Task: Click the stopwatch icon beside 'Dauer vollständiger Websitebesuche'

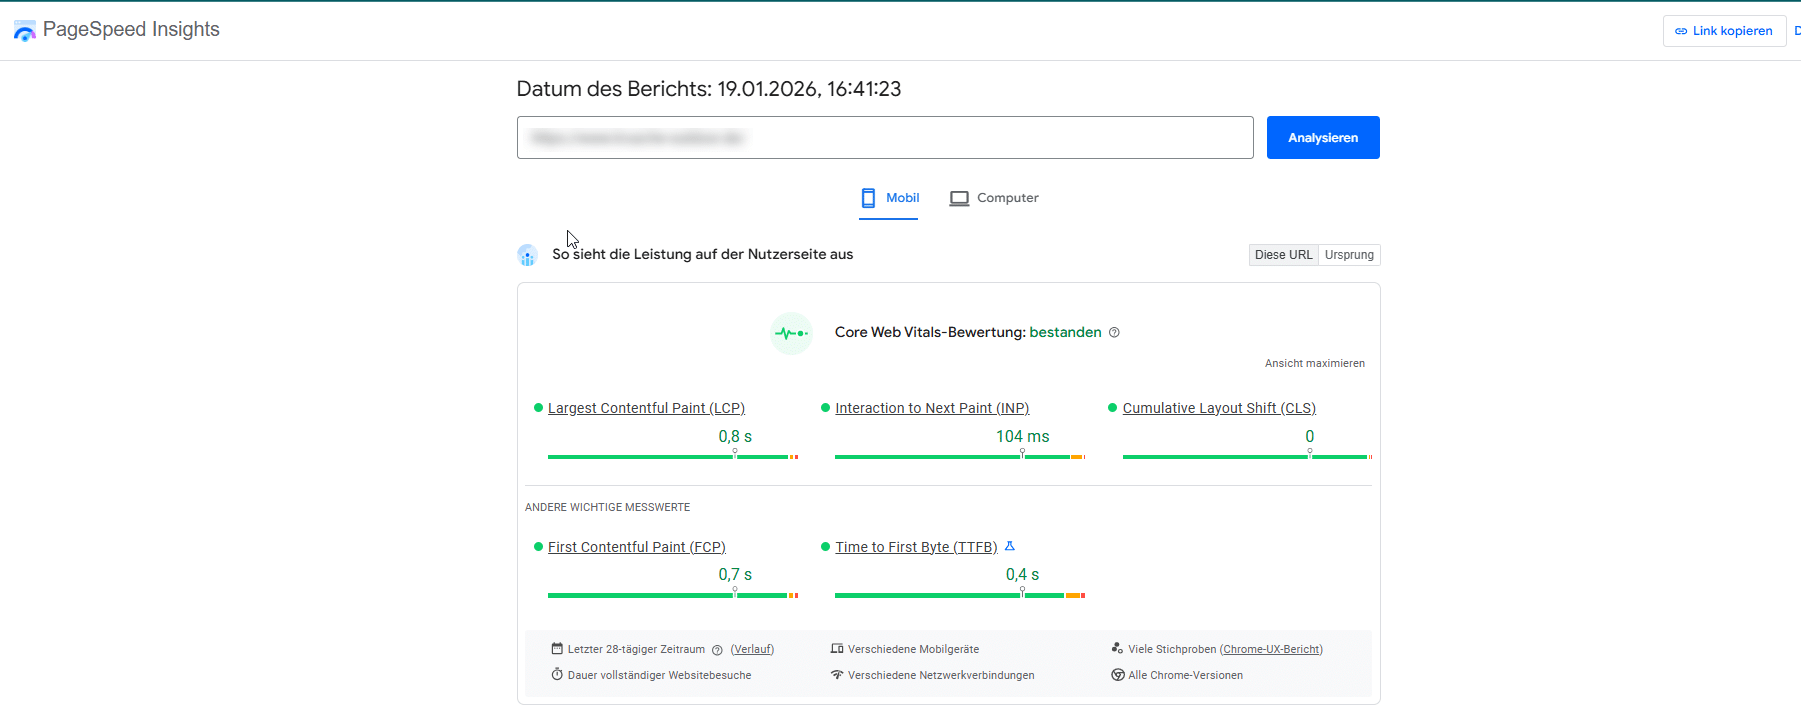Action: [x=557, y=674]
